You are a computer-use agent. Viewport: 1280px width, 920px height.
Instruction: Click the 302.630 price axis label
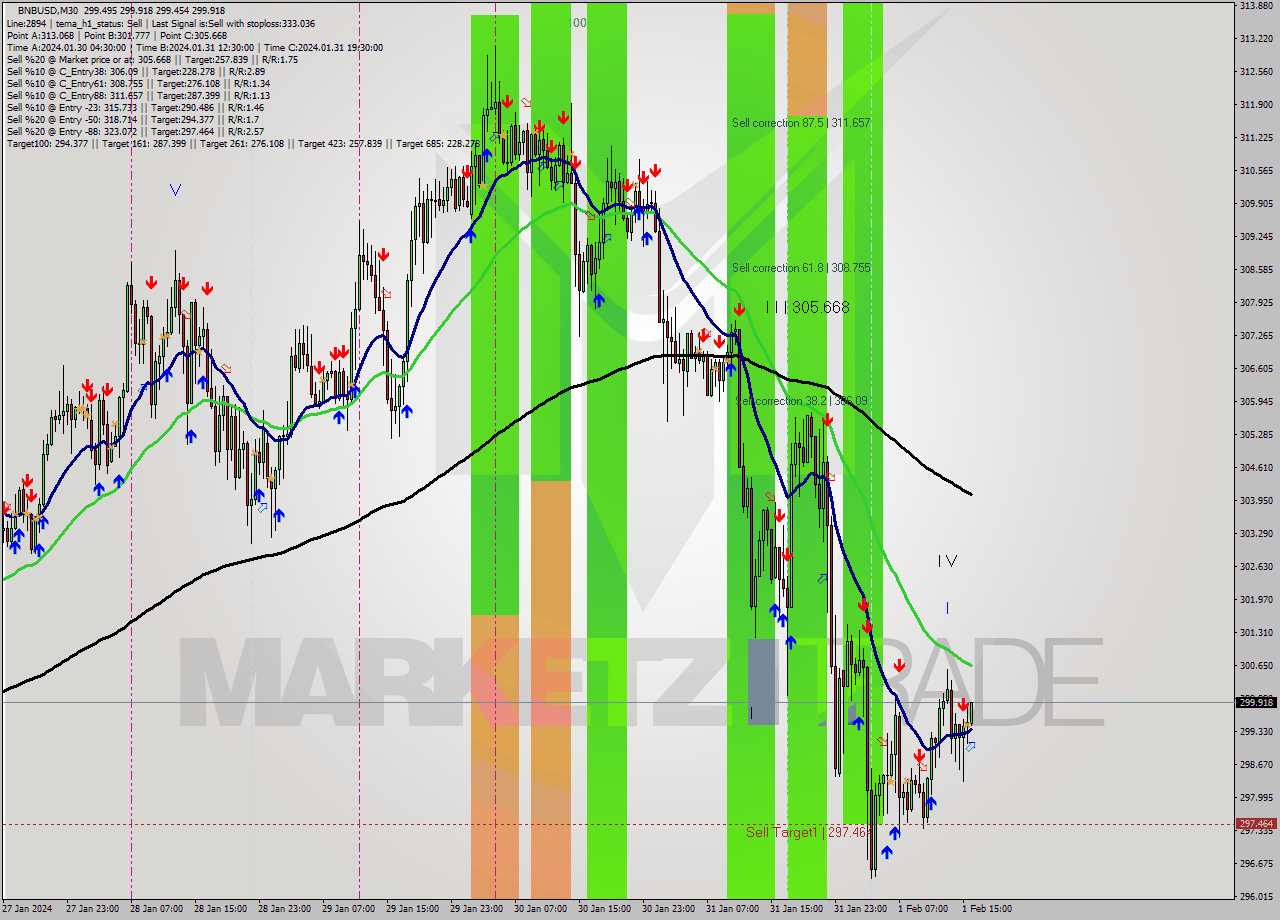[1256, 566]
